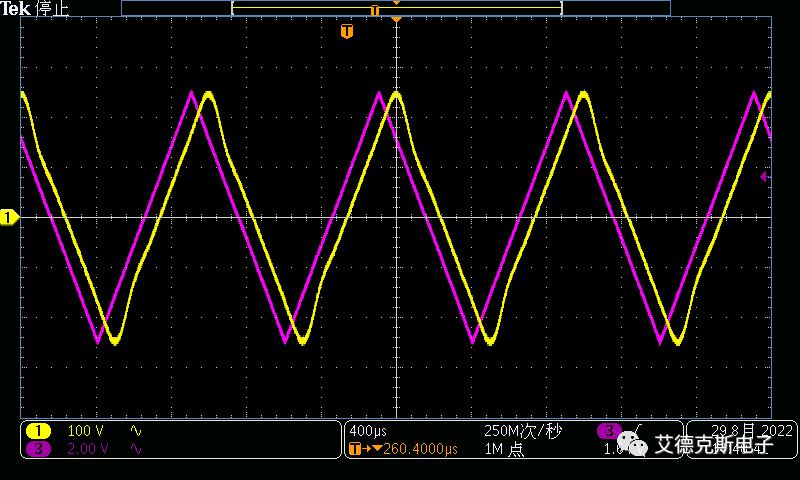
Task: Click the magenta channel 3 badge
Action: 38,449
